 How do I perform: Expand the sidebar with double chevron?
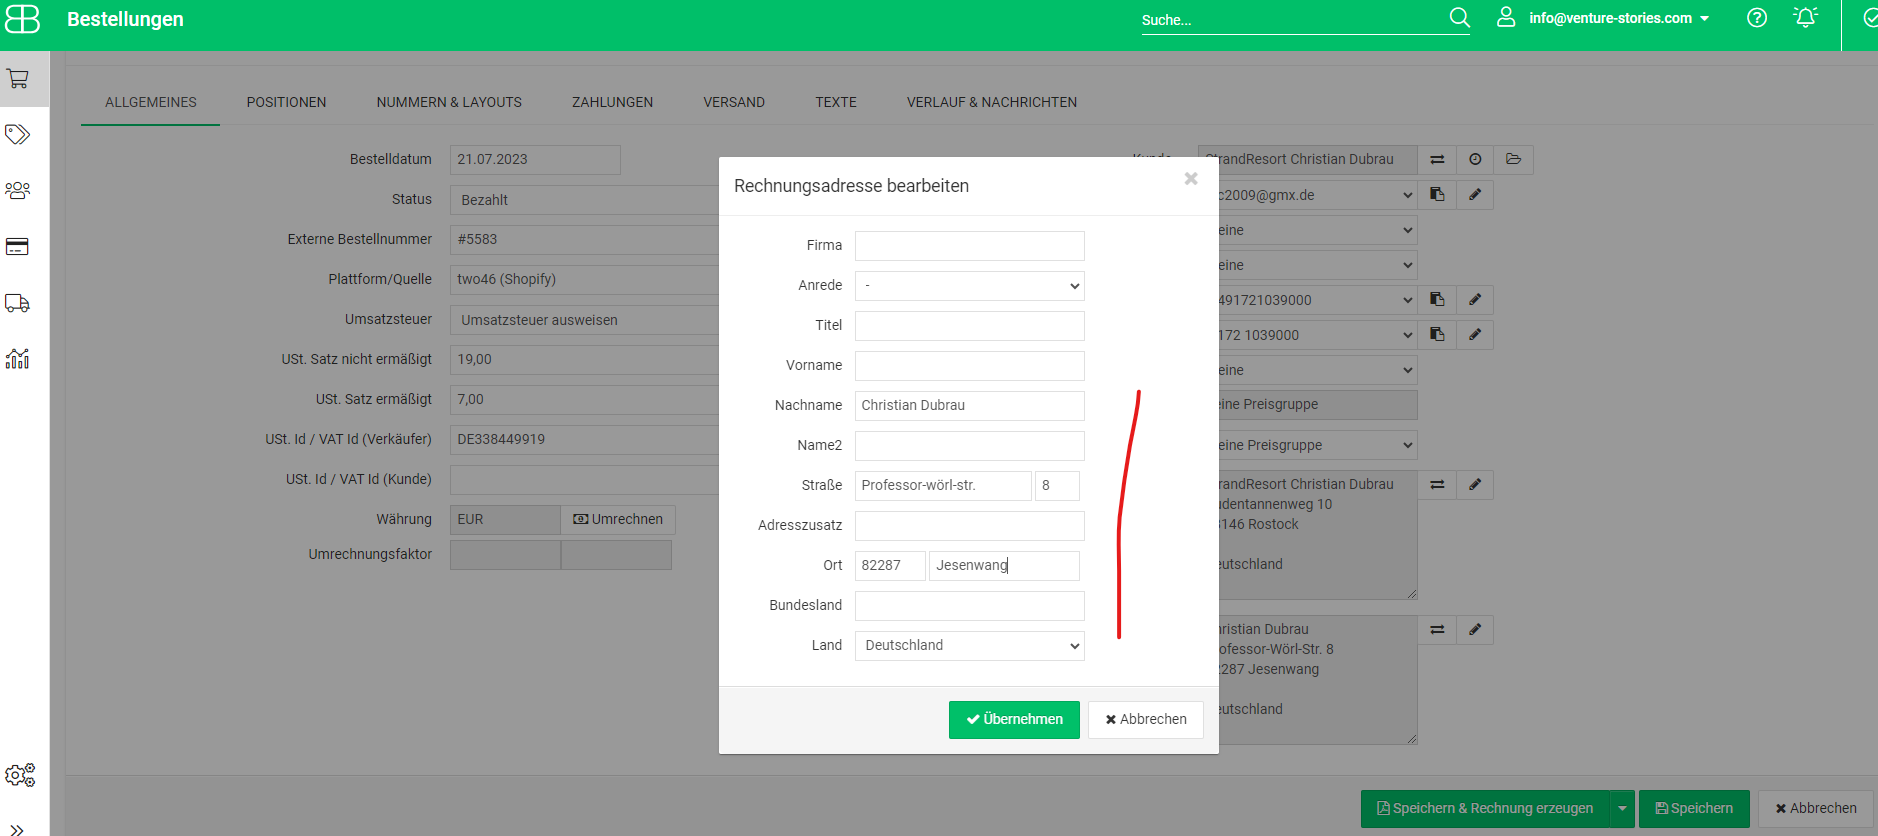tap(17, 829)
